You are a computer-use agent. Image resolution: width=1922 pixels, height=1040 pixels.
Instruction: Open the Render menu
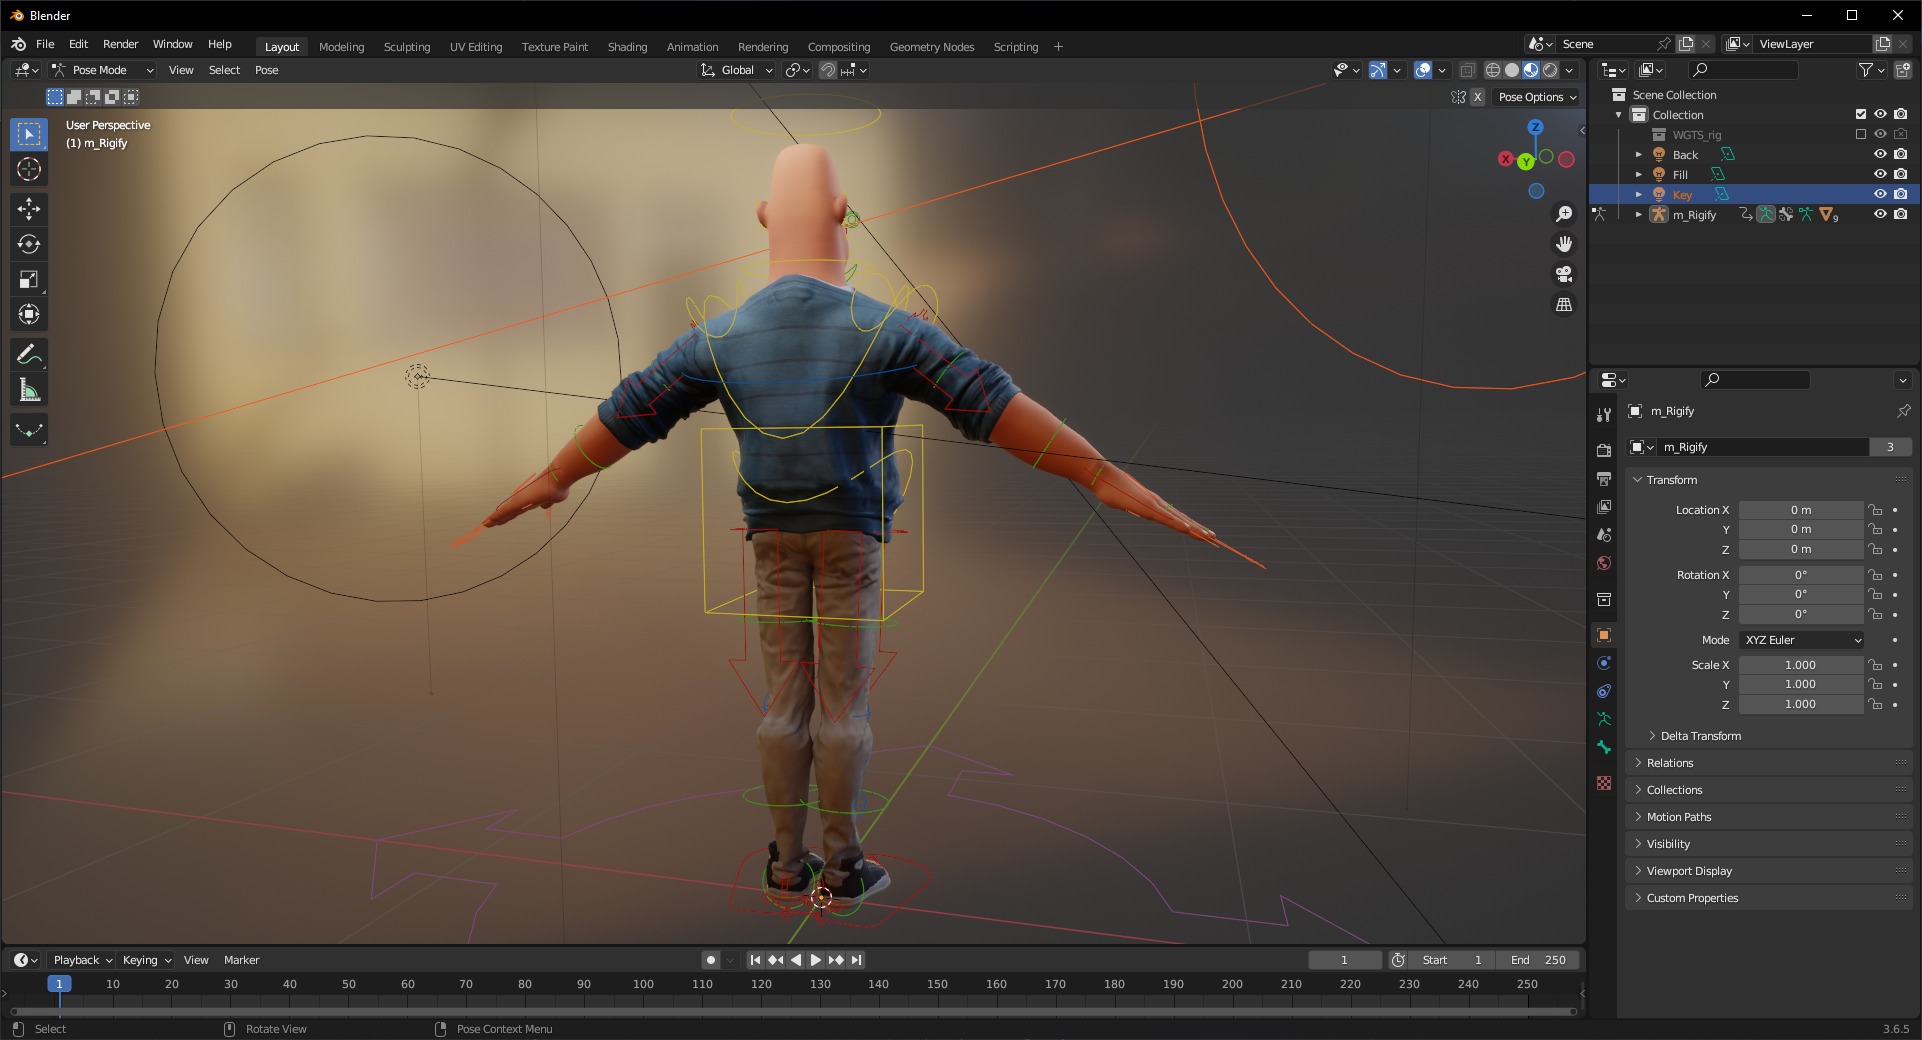[120, 44]
